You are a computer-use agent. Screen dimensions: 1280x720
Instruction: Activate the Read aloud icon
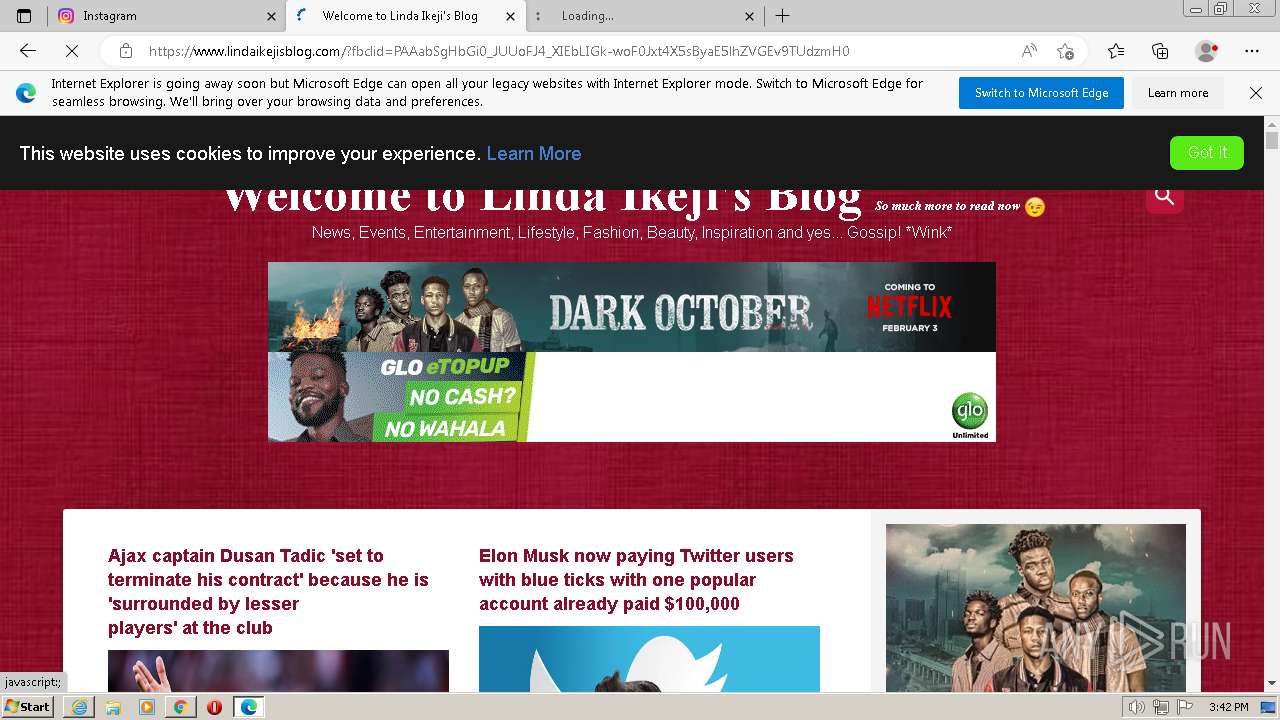point(1029,51)
